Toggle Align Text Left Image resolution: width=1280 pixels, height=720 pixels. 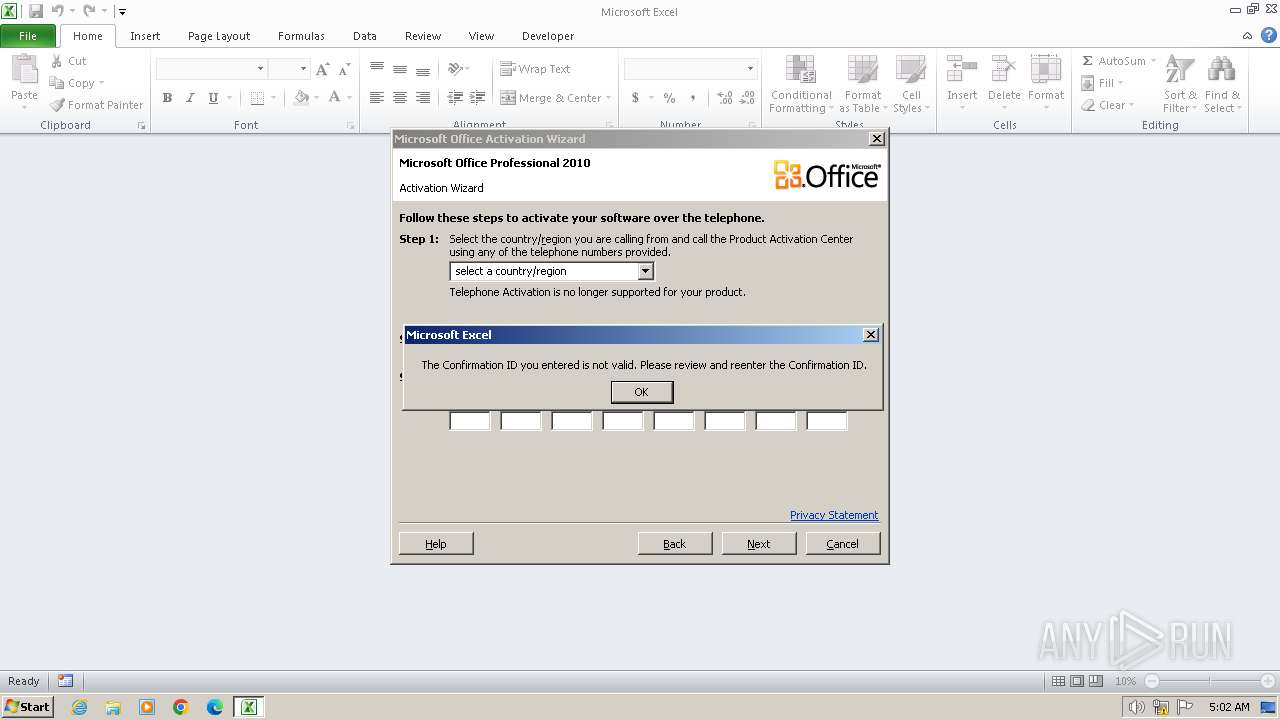(377, 98)
